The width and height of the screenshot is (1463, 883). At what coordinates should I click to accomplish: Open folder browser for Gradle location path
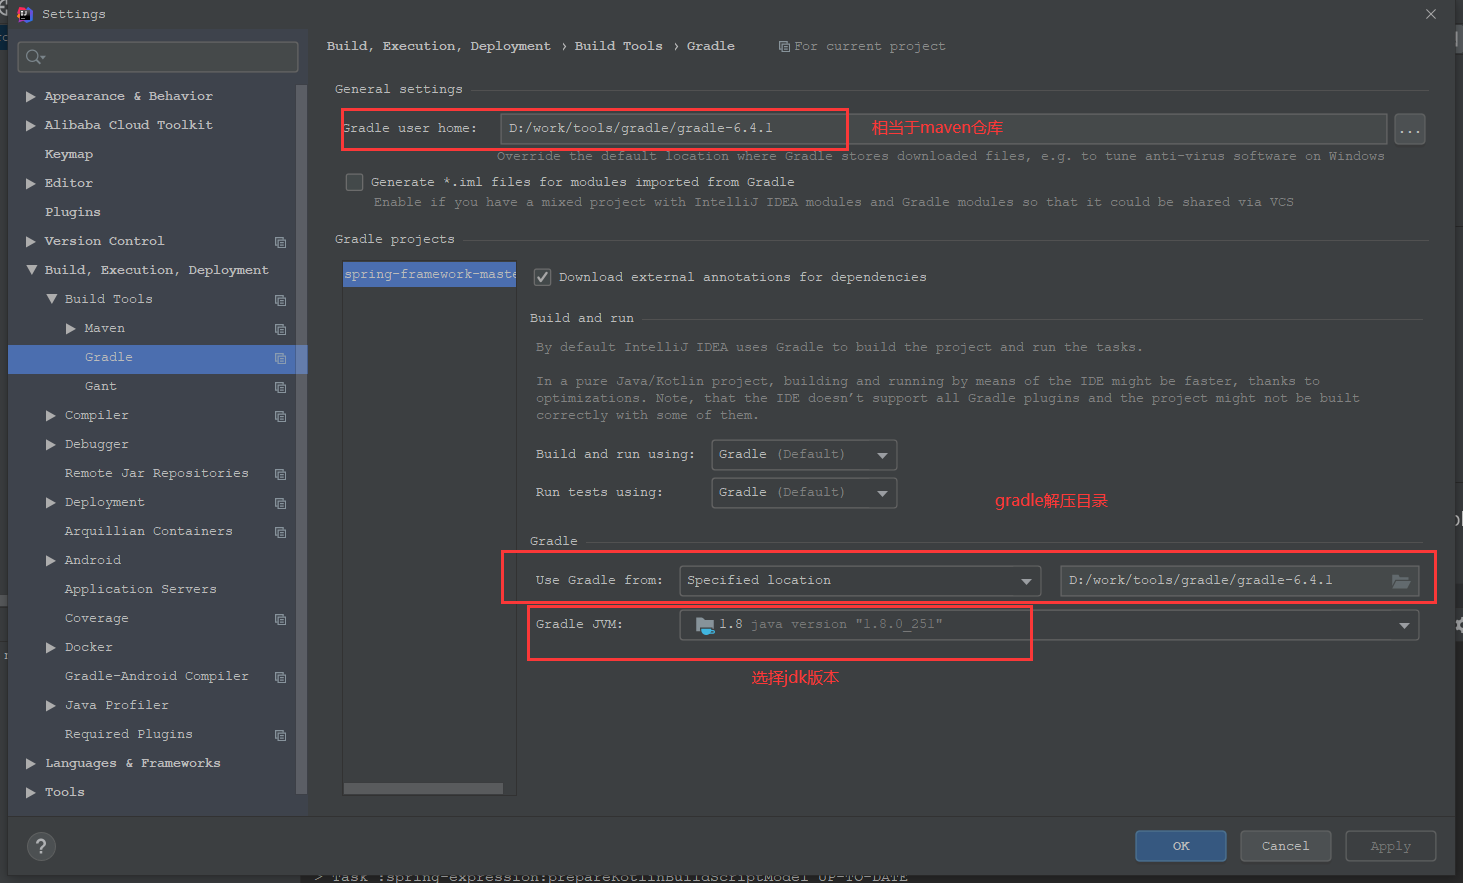1401,581
